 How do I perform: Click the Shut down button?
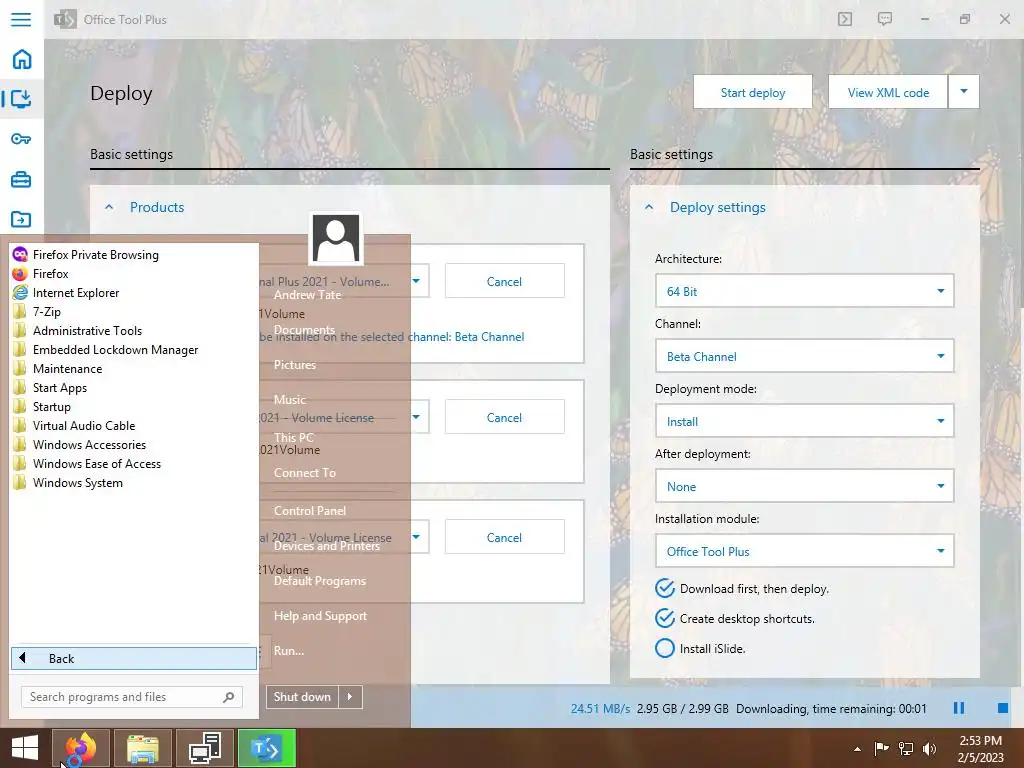(x=302, y=697)
